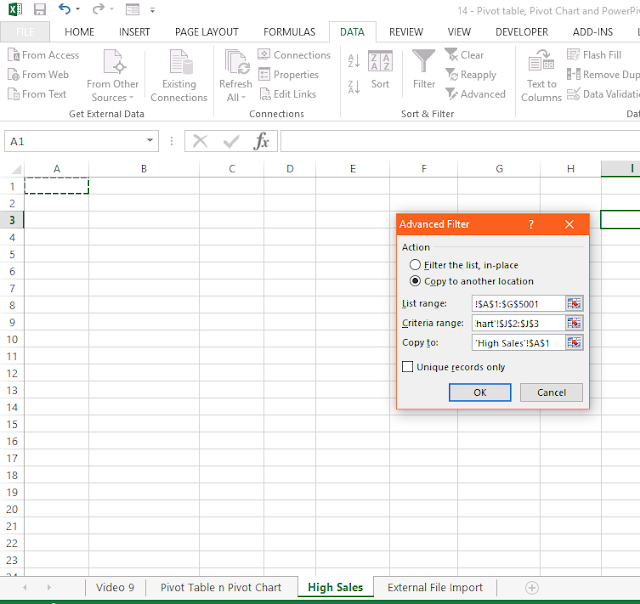Open the undo history dropdown arrow

(78, 9)
